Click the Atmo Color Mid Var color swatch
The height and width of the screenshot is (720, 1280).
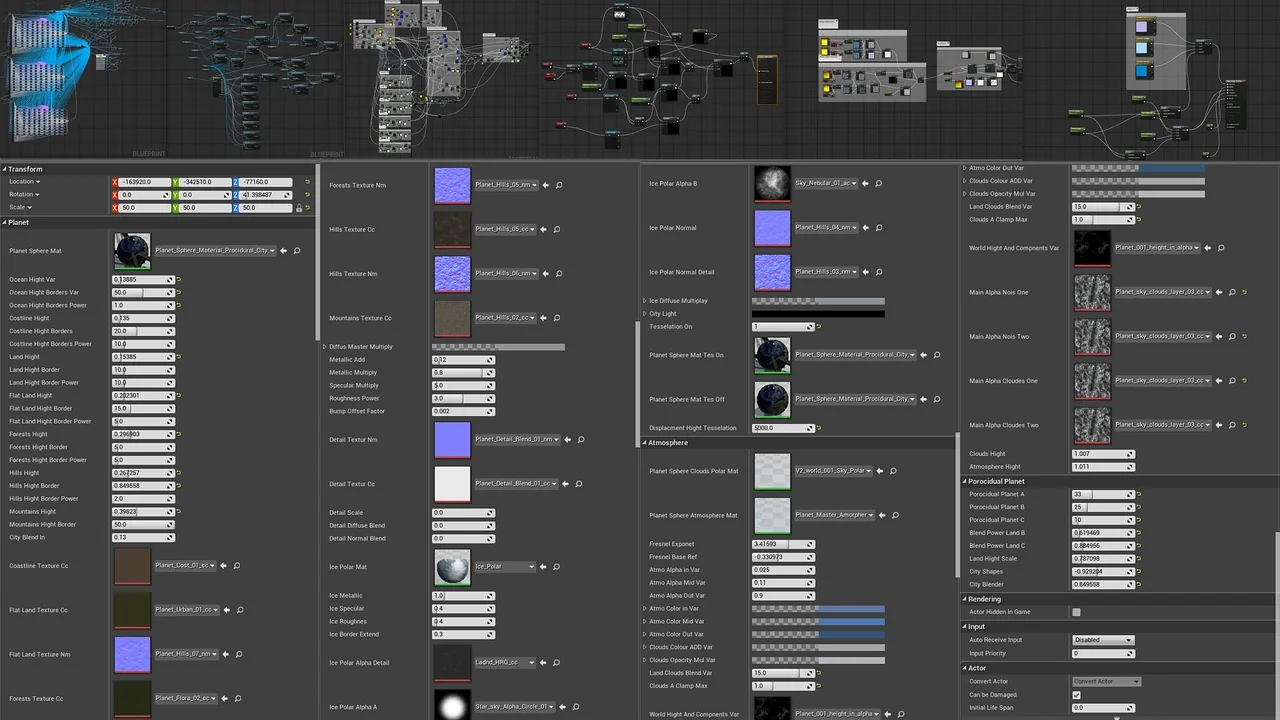817,621
